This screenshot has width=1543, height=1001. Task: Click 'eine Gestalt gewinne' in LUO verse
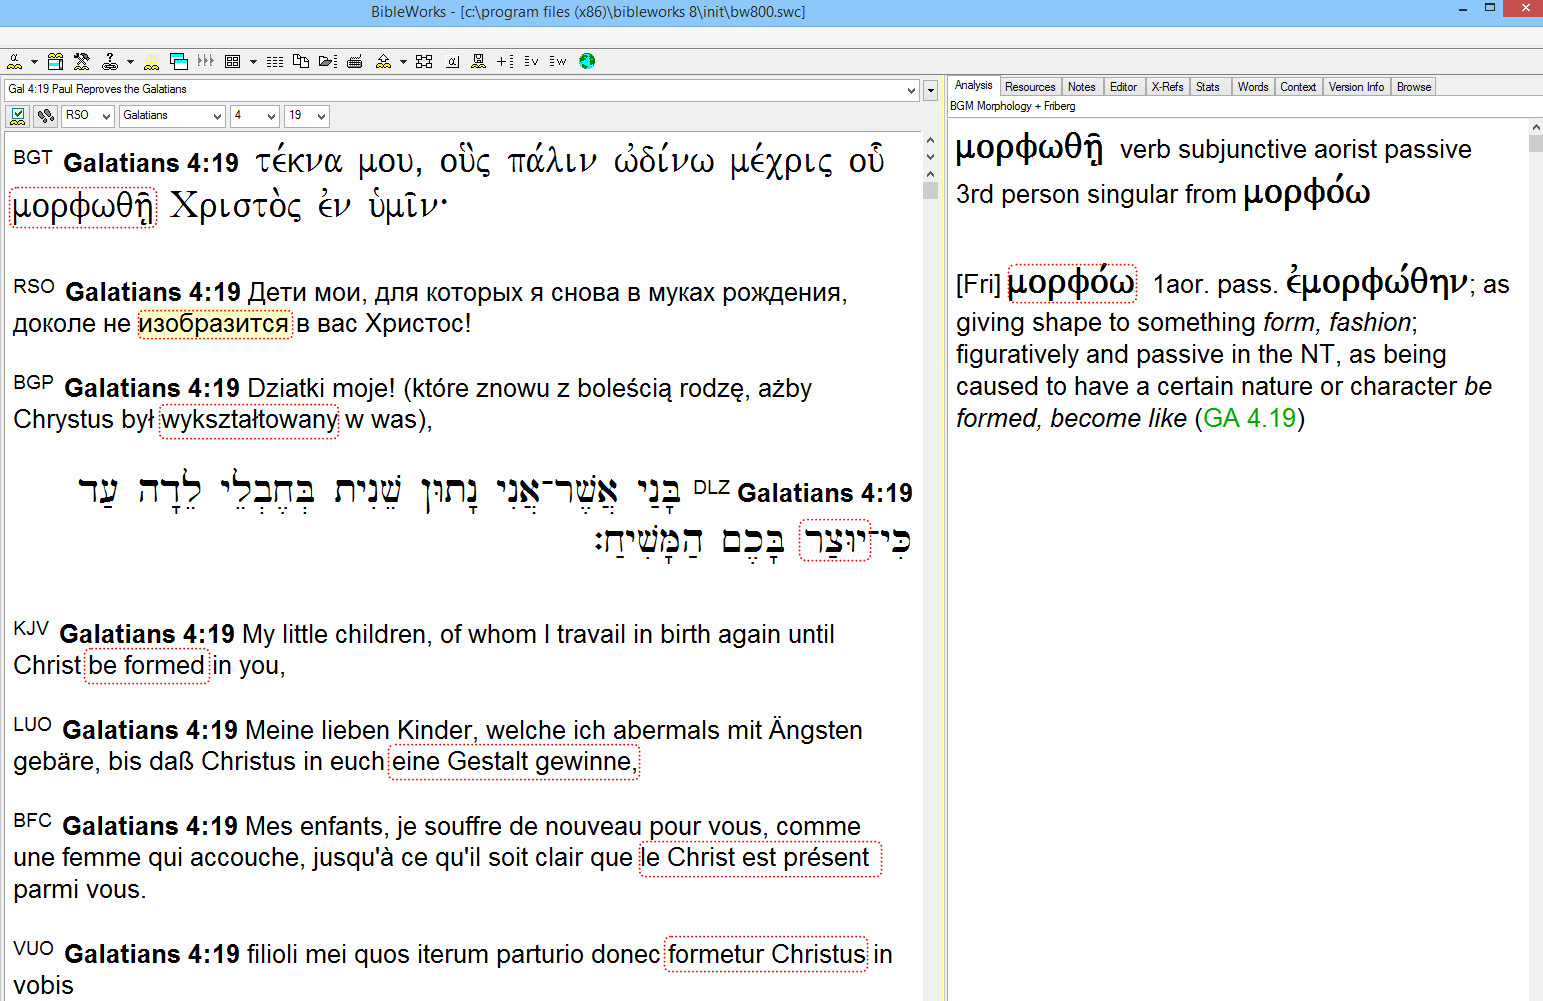[x=514, y=762]
